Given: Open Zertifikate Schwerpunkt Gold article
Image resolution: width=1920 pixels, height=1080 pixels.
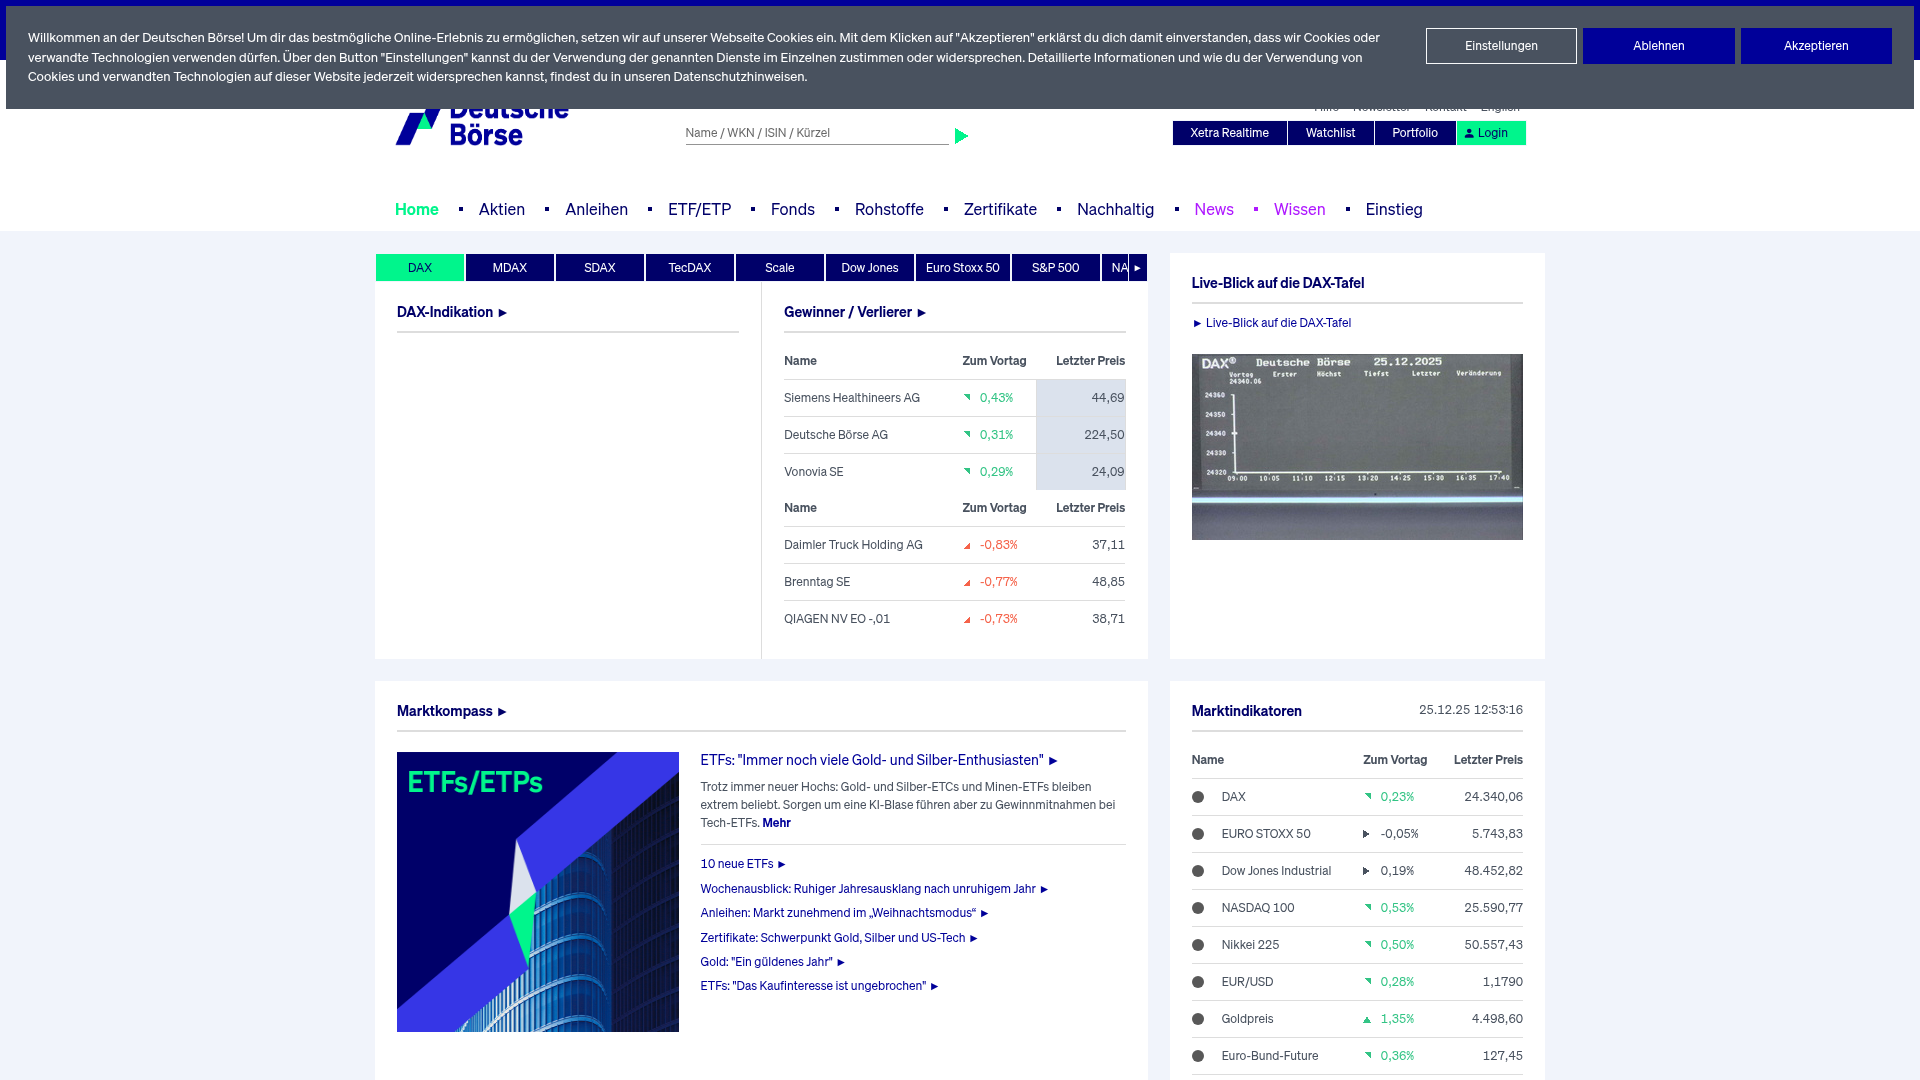Looking at the screenshot, I should click(839, 938).
